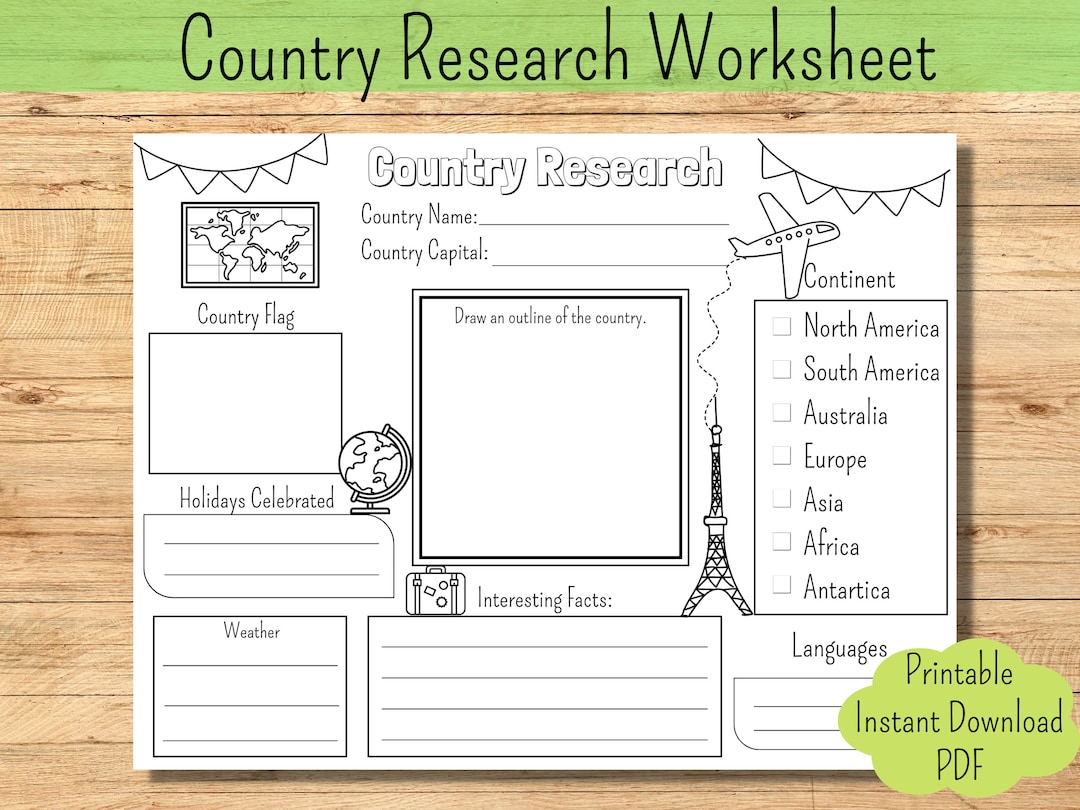Check the South America continent box
The height and width of the screenshot is (810, 1080).
[780, 368]
